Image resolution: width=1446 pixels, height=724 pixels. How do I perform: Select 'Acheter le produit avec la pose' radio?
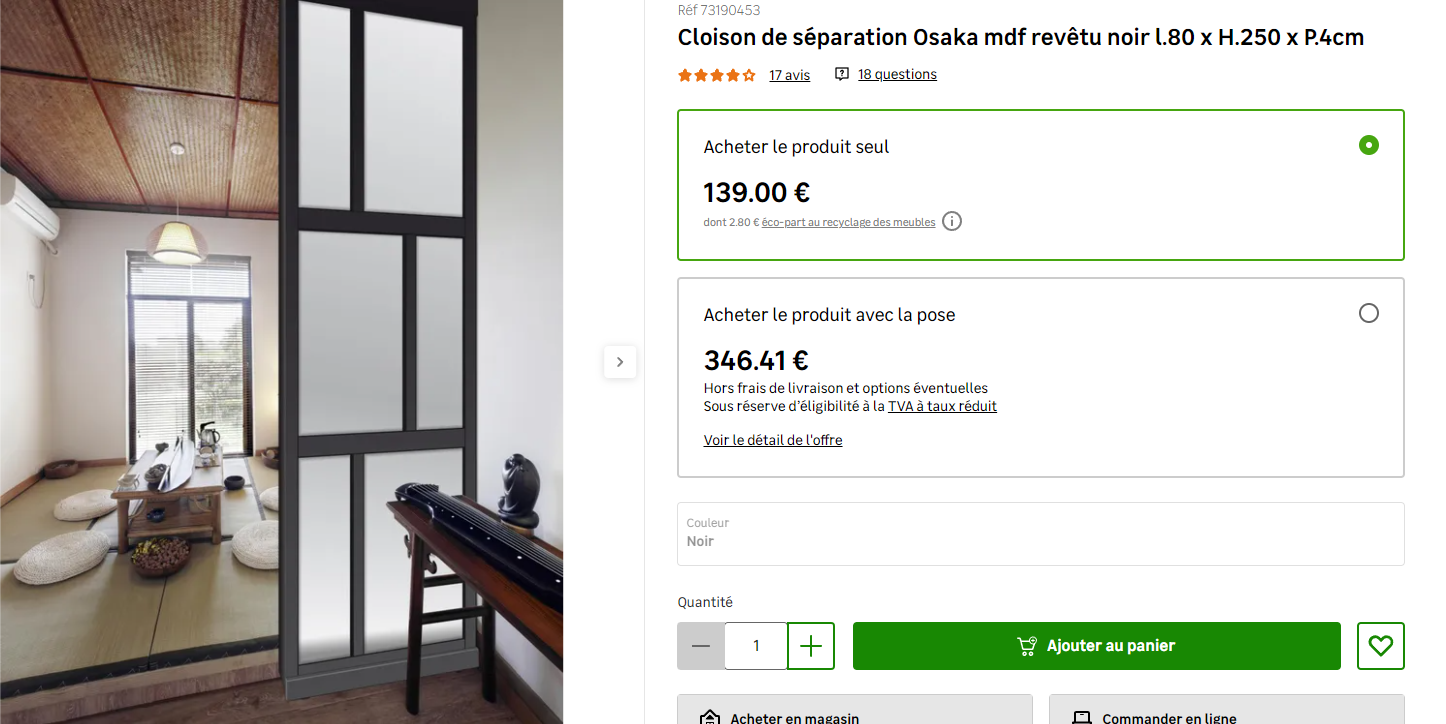[x=1368, y=313]
